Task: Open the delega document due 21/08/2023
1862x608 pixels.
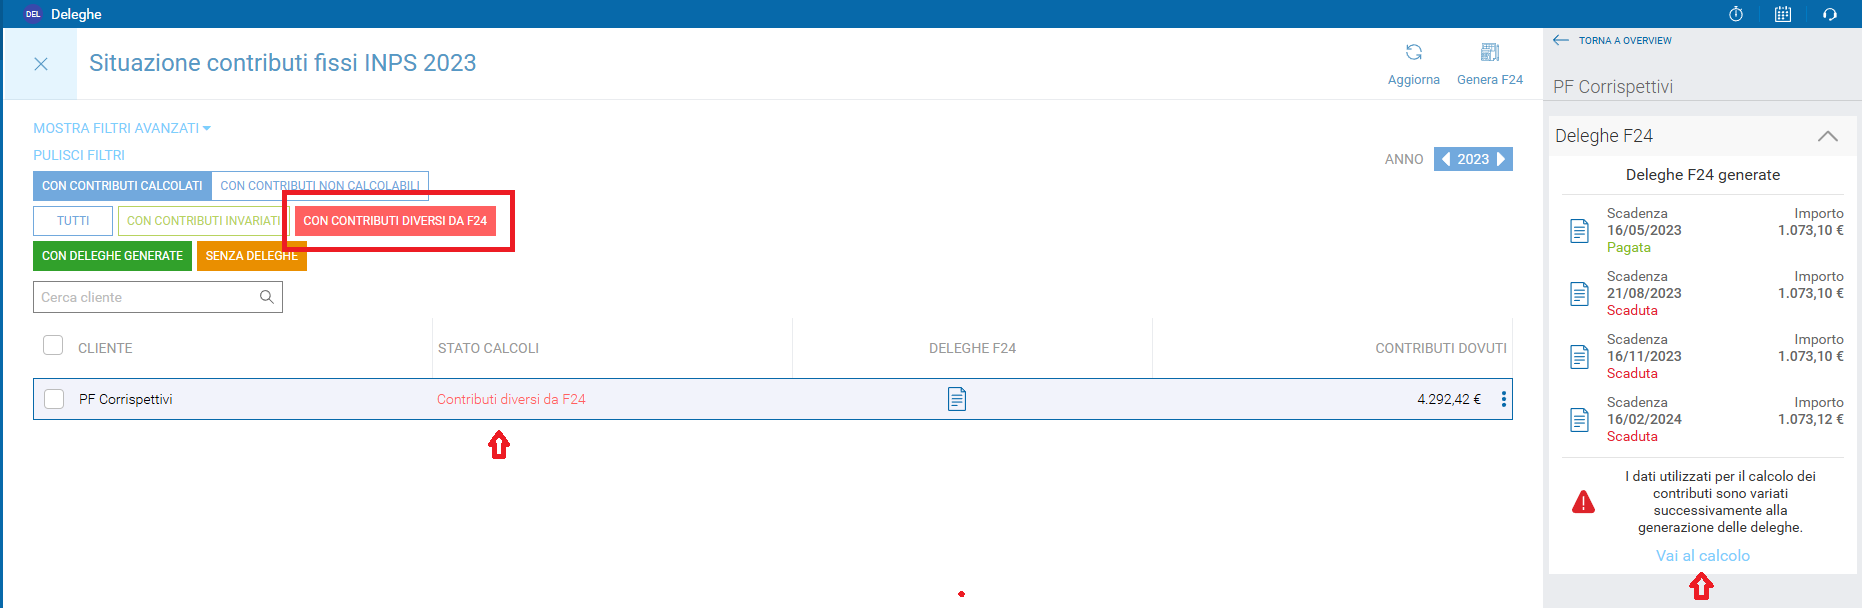Action: pyautogui.click(x=1580, y=294)
